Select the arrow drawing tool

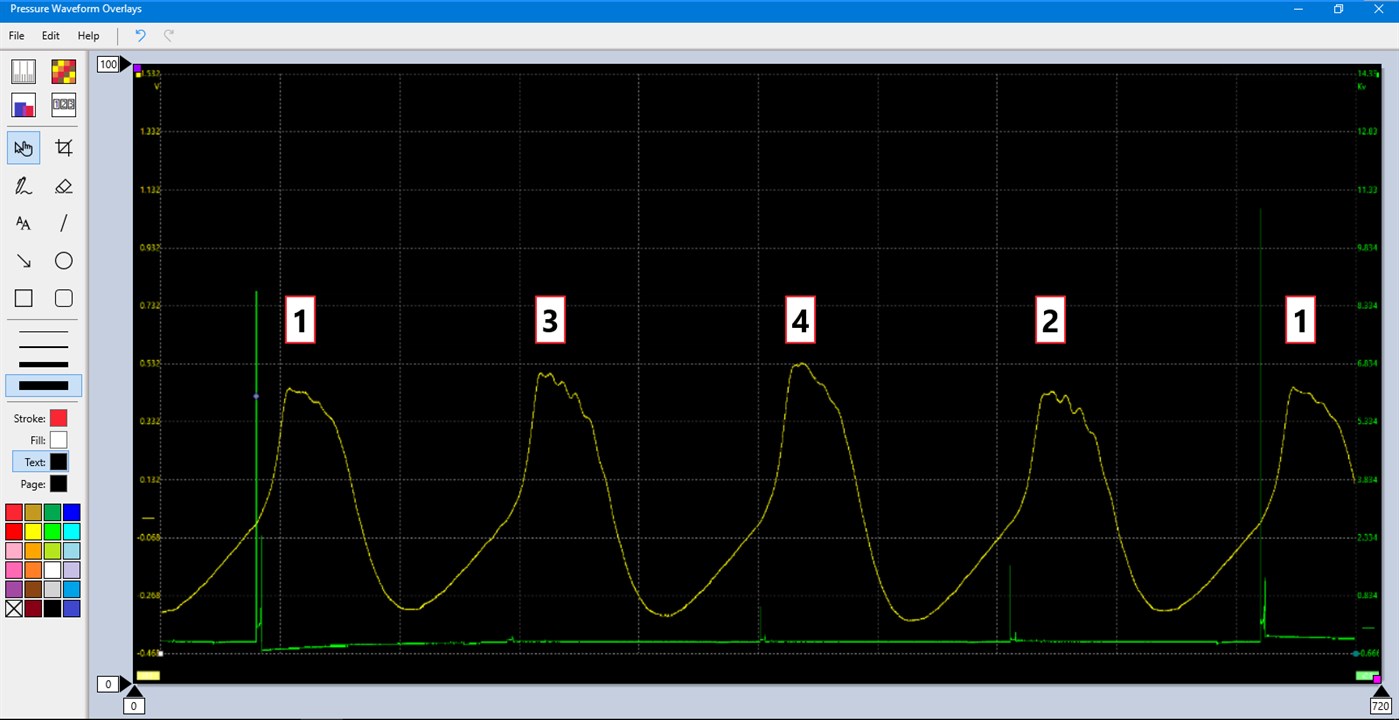22,260
